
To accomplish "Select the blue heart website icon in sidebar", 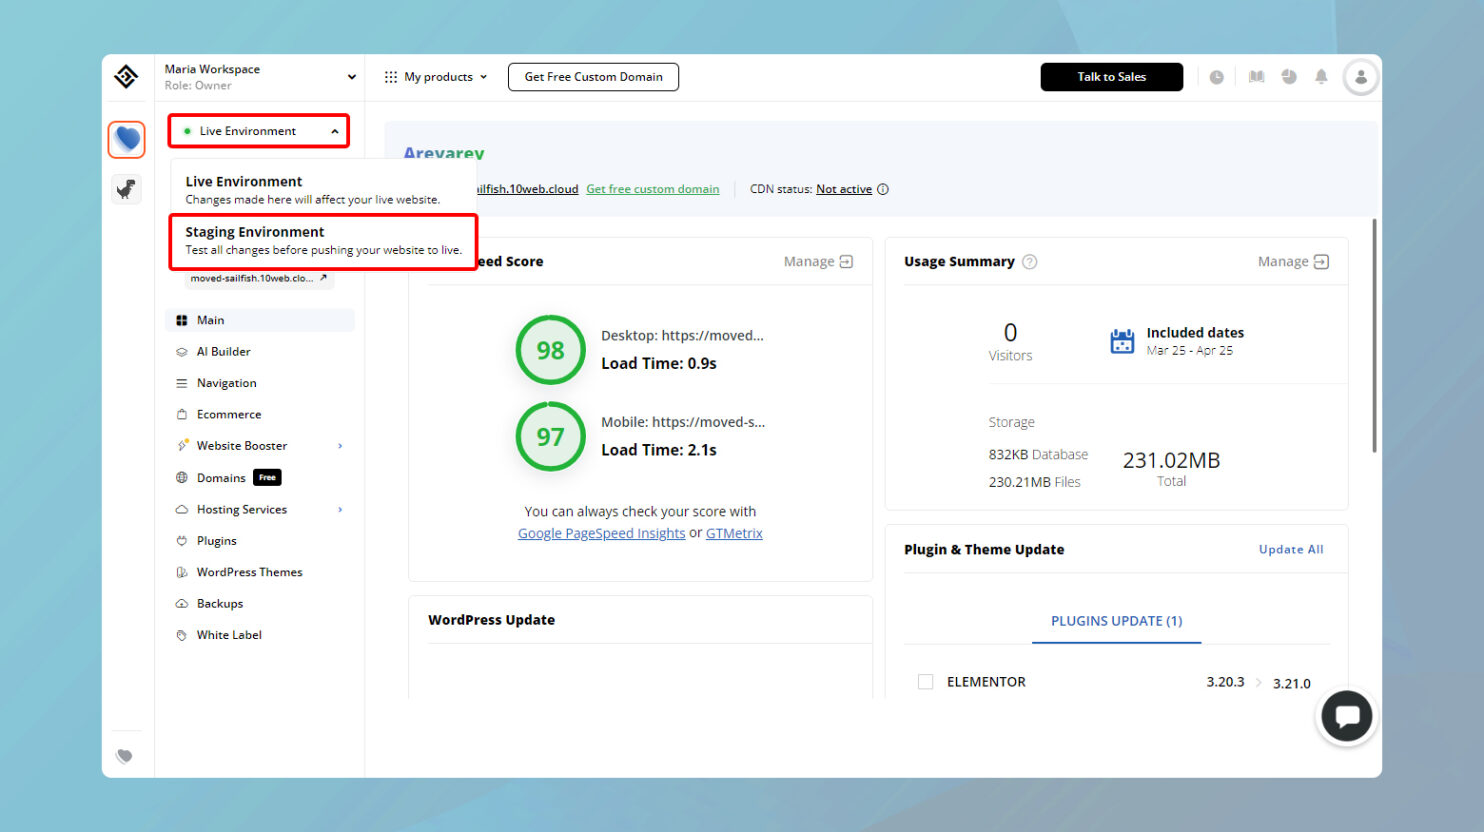I will (126, 139).
